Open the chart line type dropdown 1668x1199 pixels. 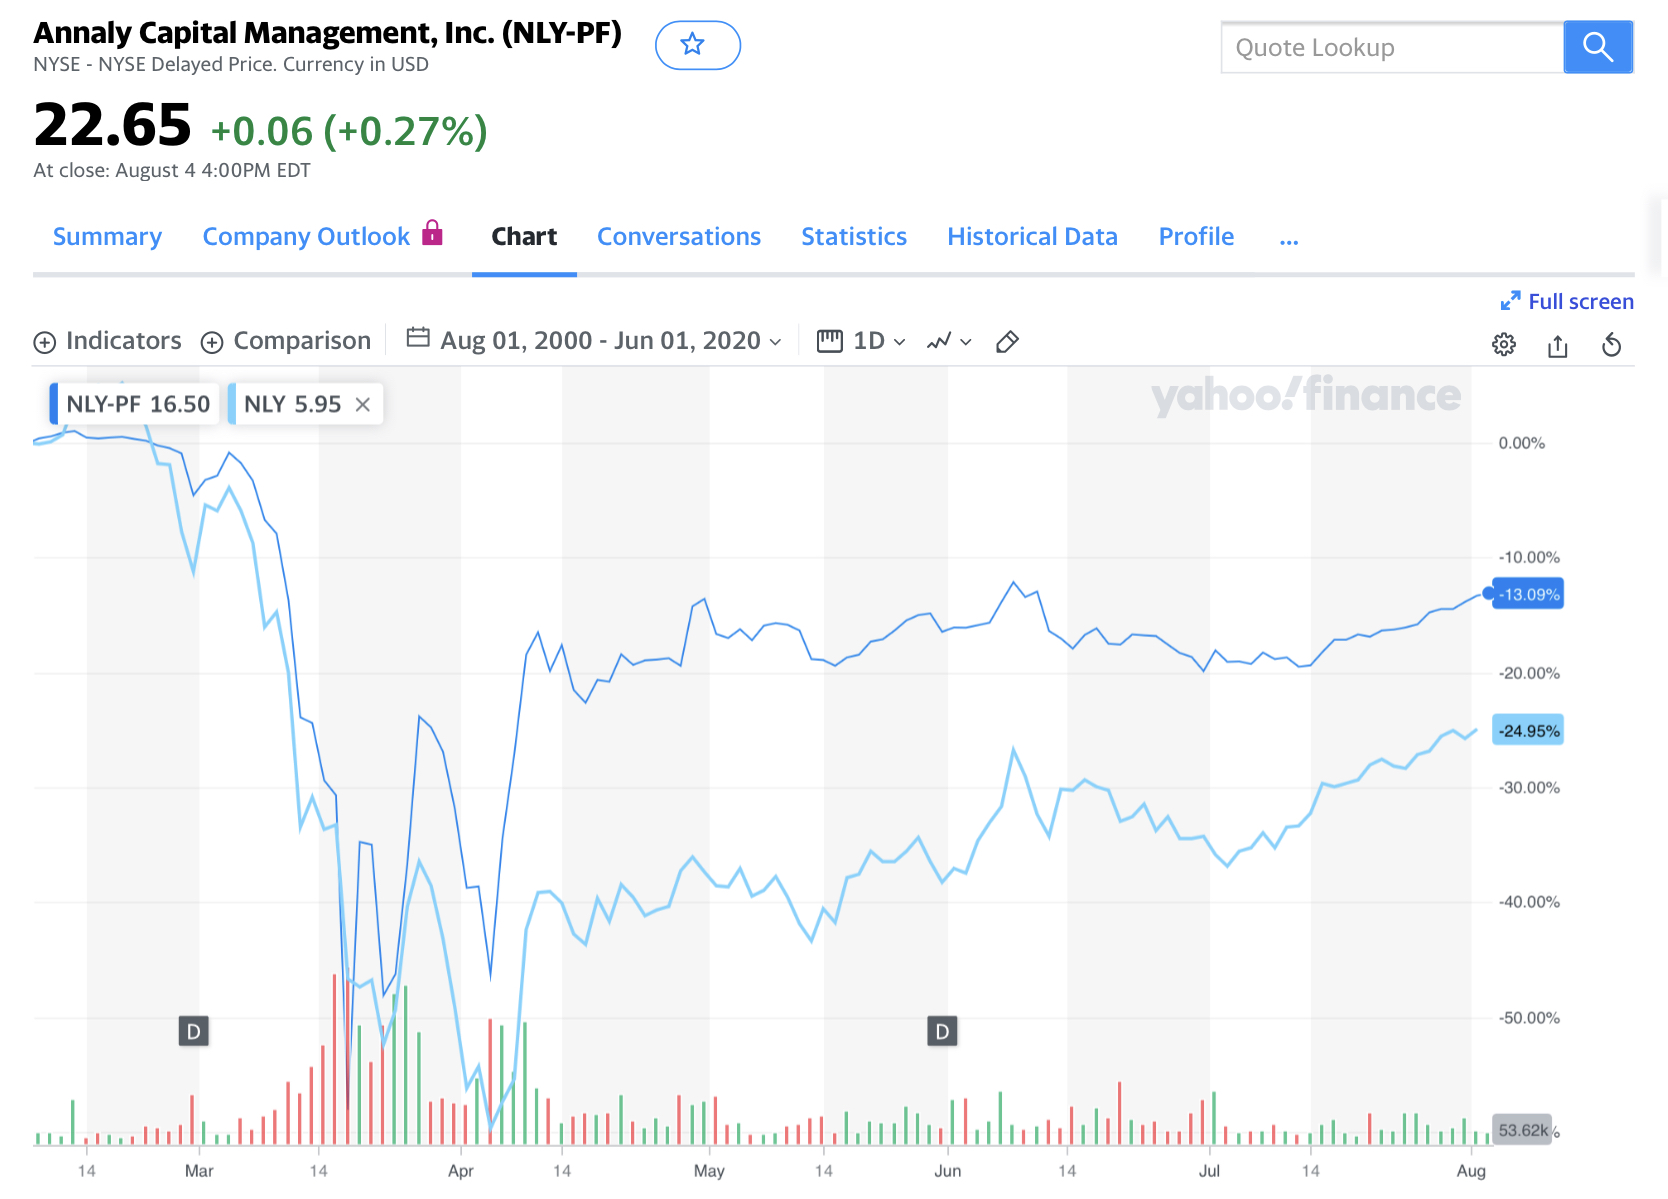[x=949, y=342]
